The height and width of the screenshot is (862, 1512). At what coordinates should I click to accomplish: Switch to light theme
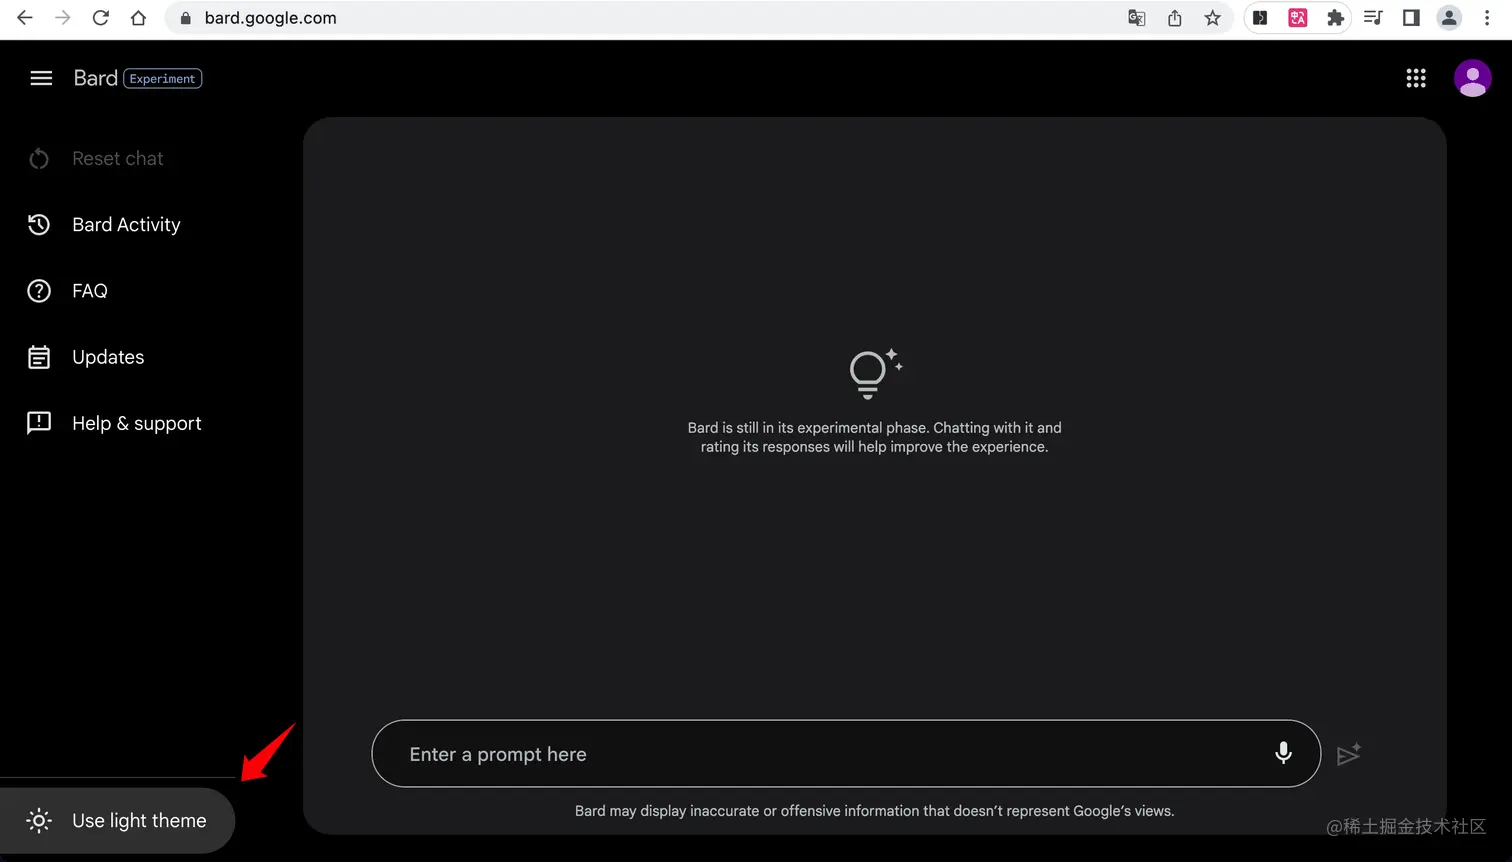tap(117, 820)
